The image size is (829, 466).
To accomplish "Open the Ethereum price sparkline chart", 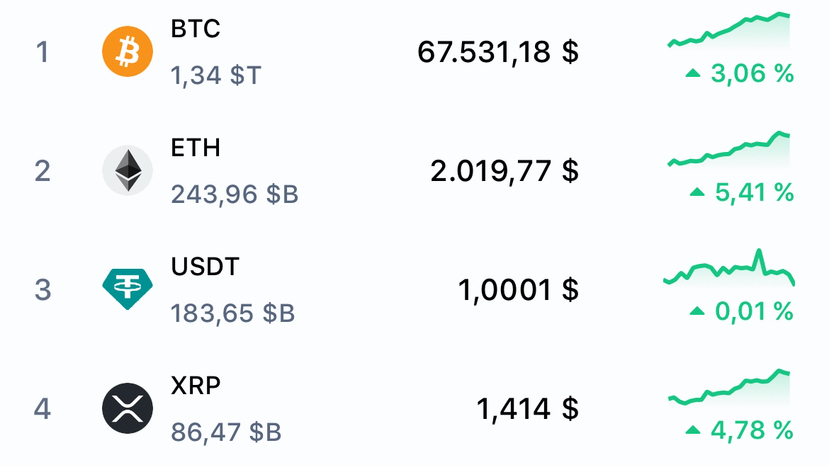I will click(729, 150).
